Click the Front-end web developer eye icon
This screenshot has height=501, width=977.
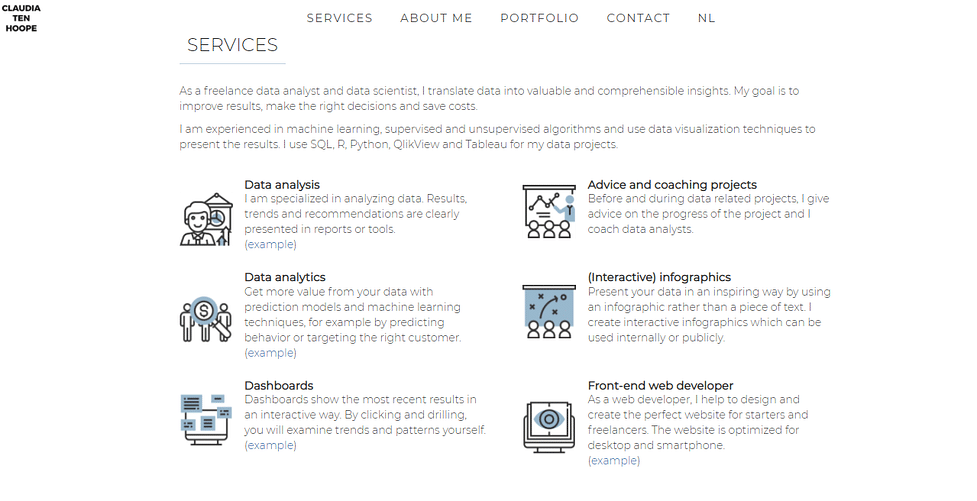[x=549, y=427]
